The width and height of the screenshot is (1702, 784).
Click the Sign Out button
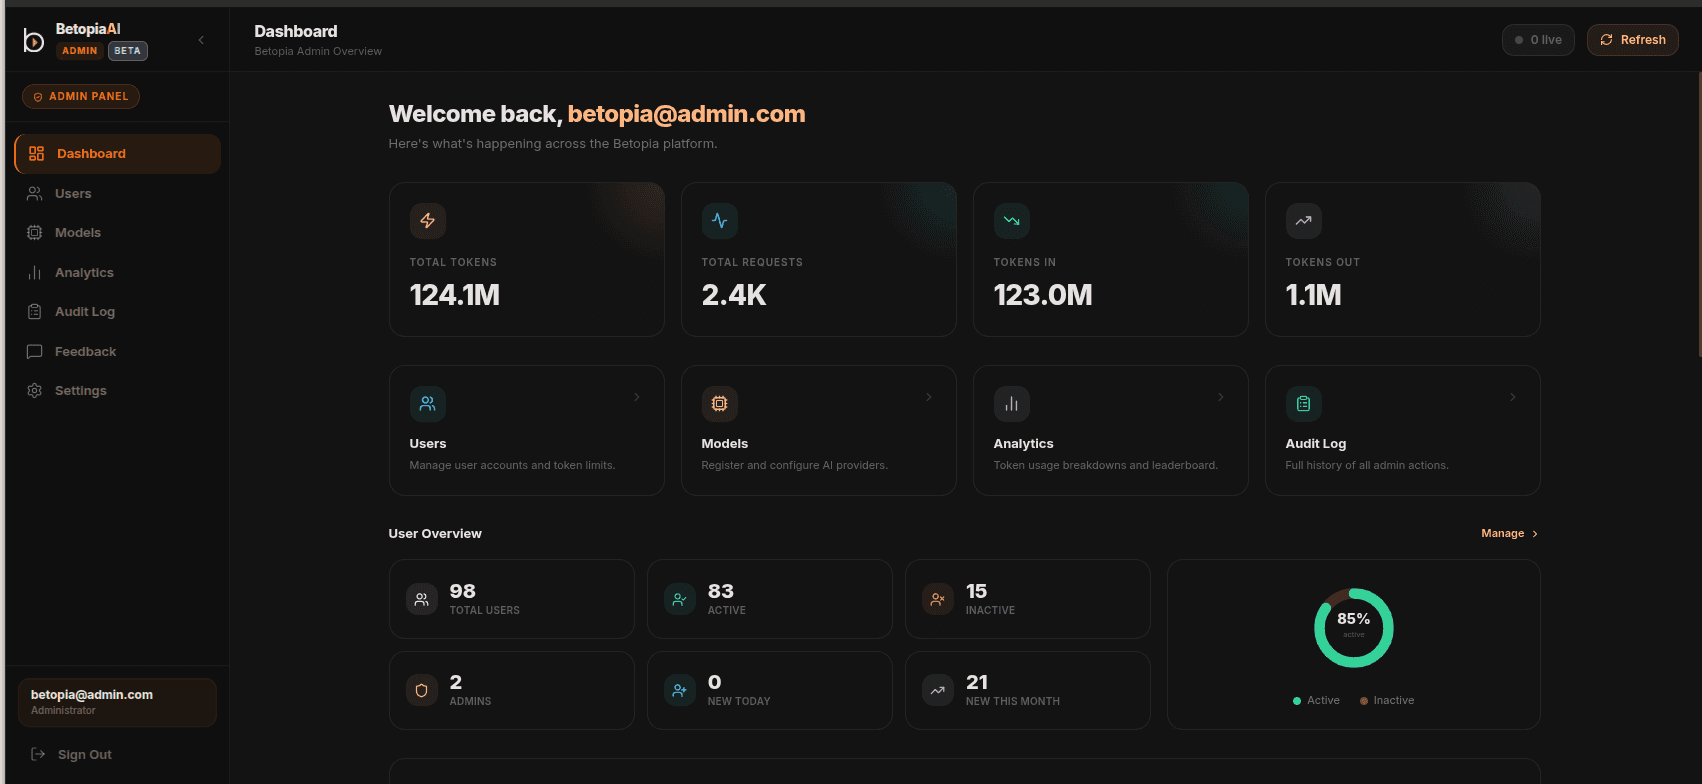coord(71,755)
